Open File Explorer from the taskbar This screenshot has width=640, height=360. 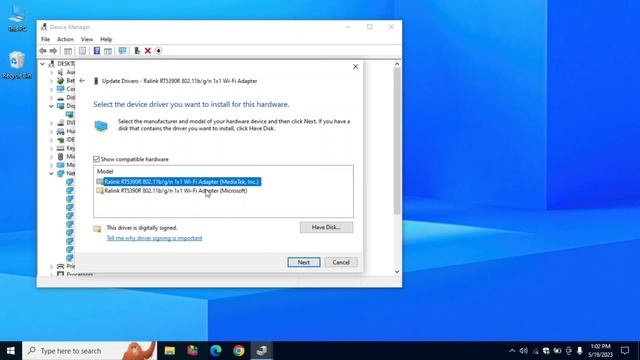click(x=170, y=351)
